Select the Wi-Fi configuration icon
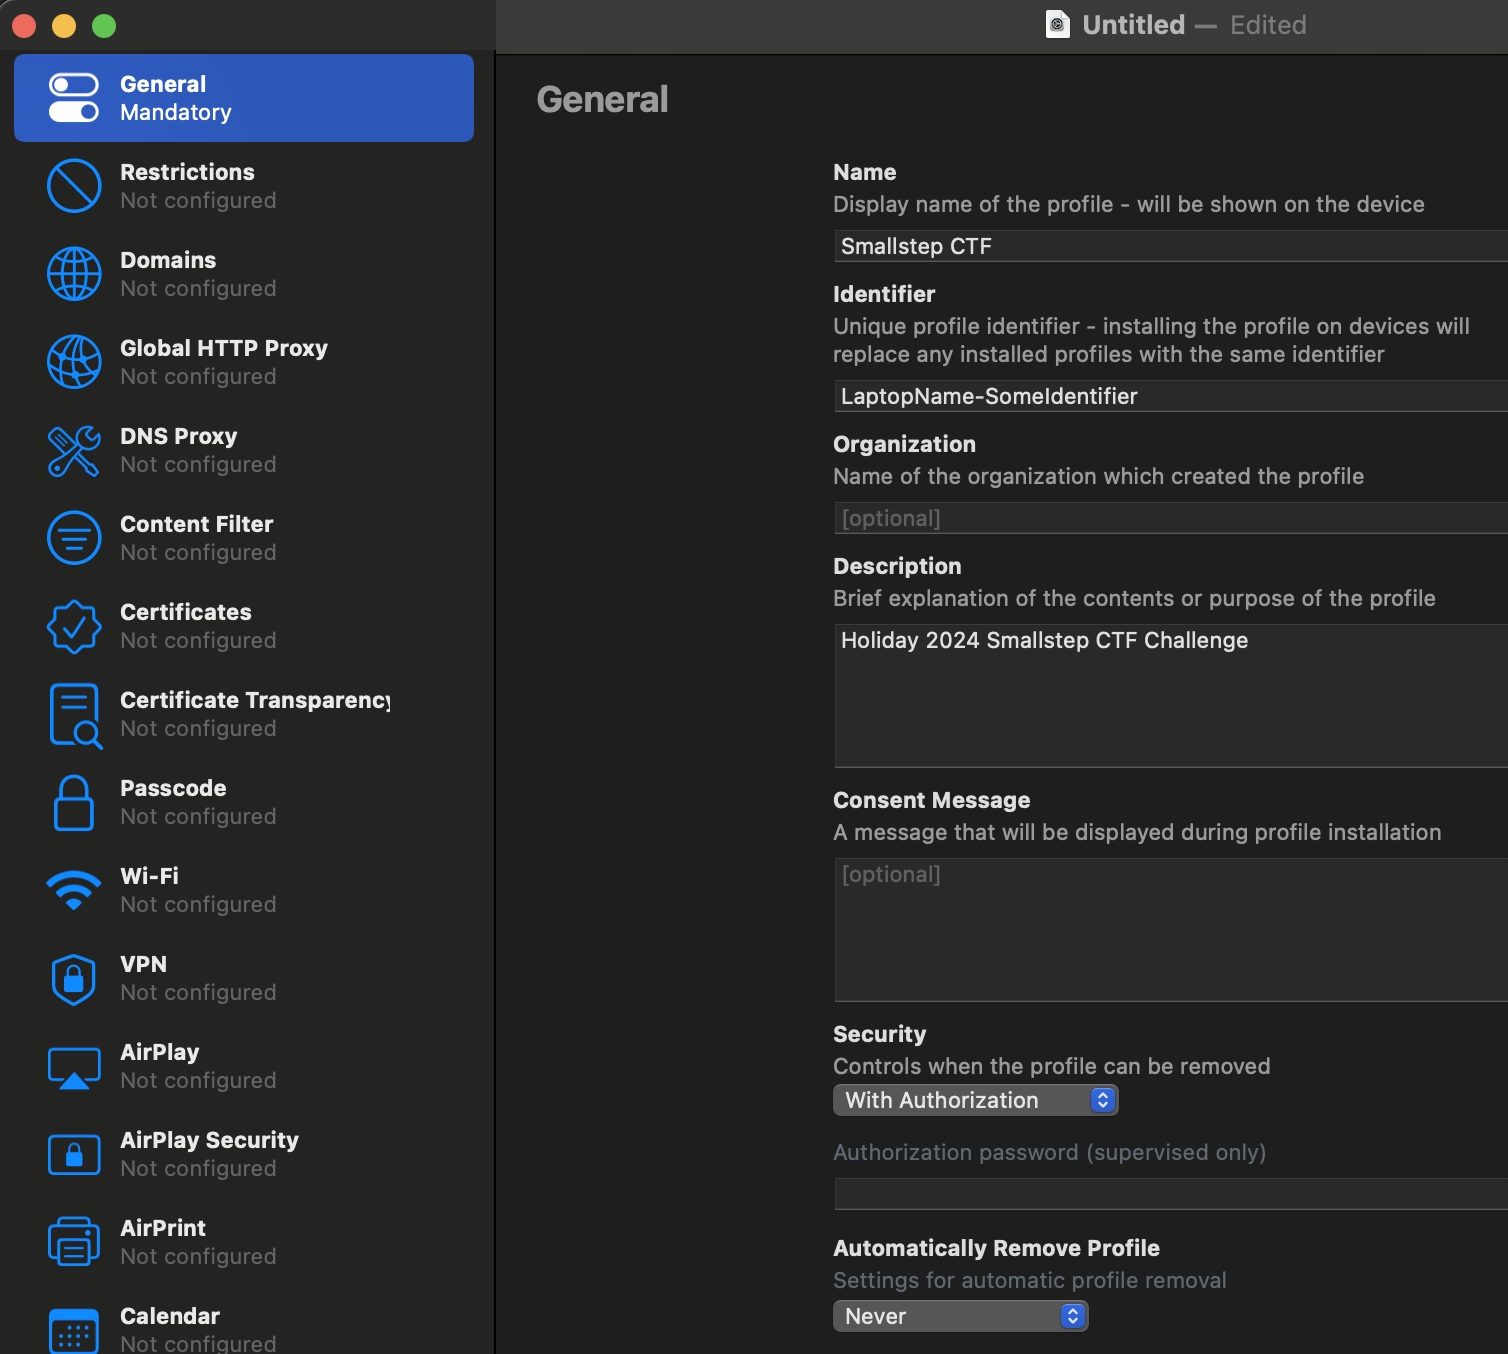The image size is (1508, 1354). coord(74,889)
